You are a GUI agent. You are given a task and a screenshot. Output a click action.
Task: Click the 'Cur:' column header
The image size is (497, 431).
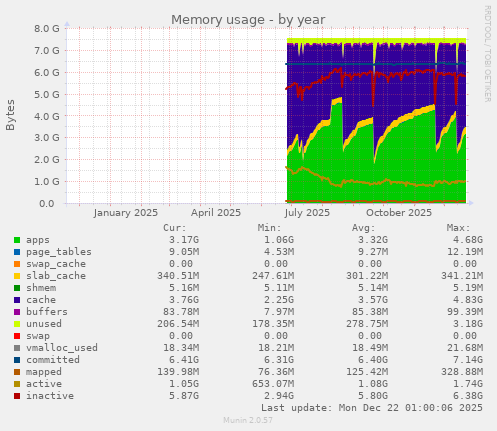click(x=175, y=228)
